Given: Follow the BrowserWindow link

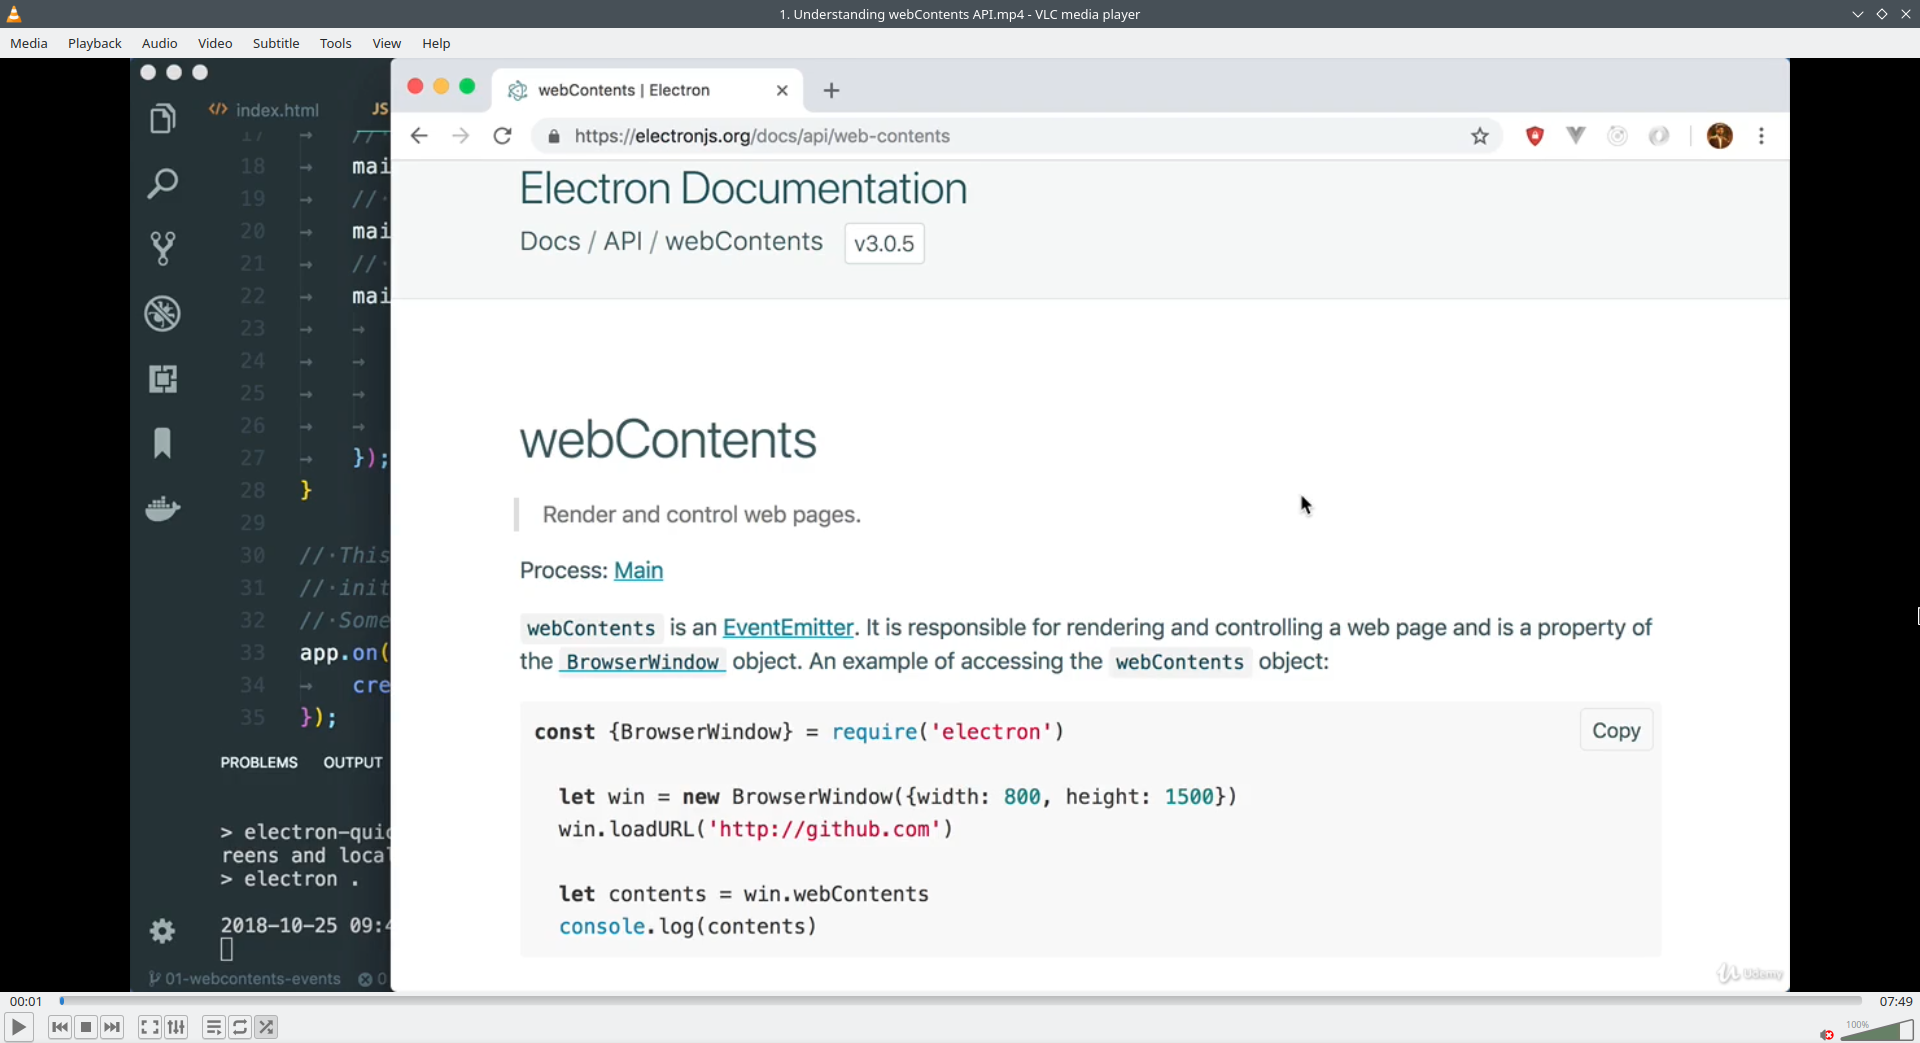Looking at the screenshot, I should click(642, 662).
